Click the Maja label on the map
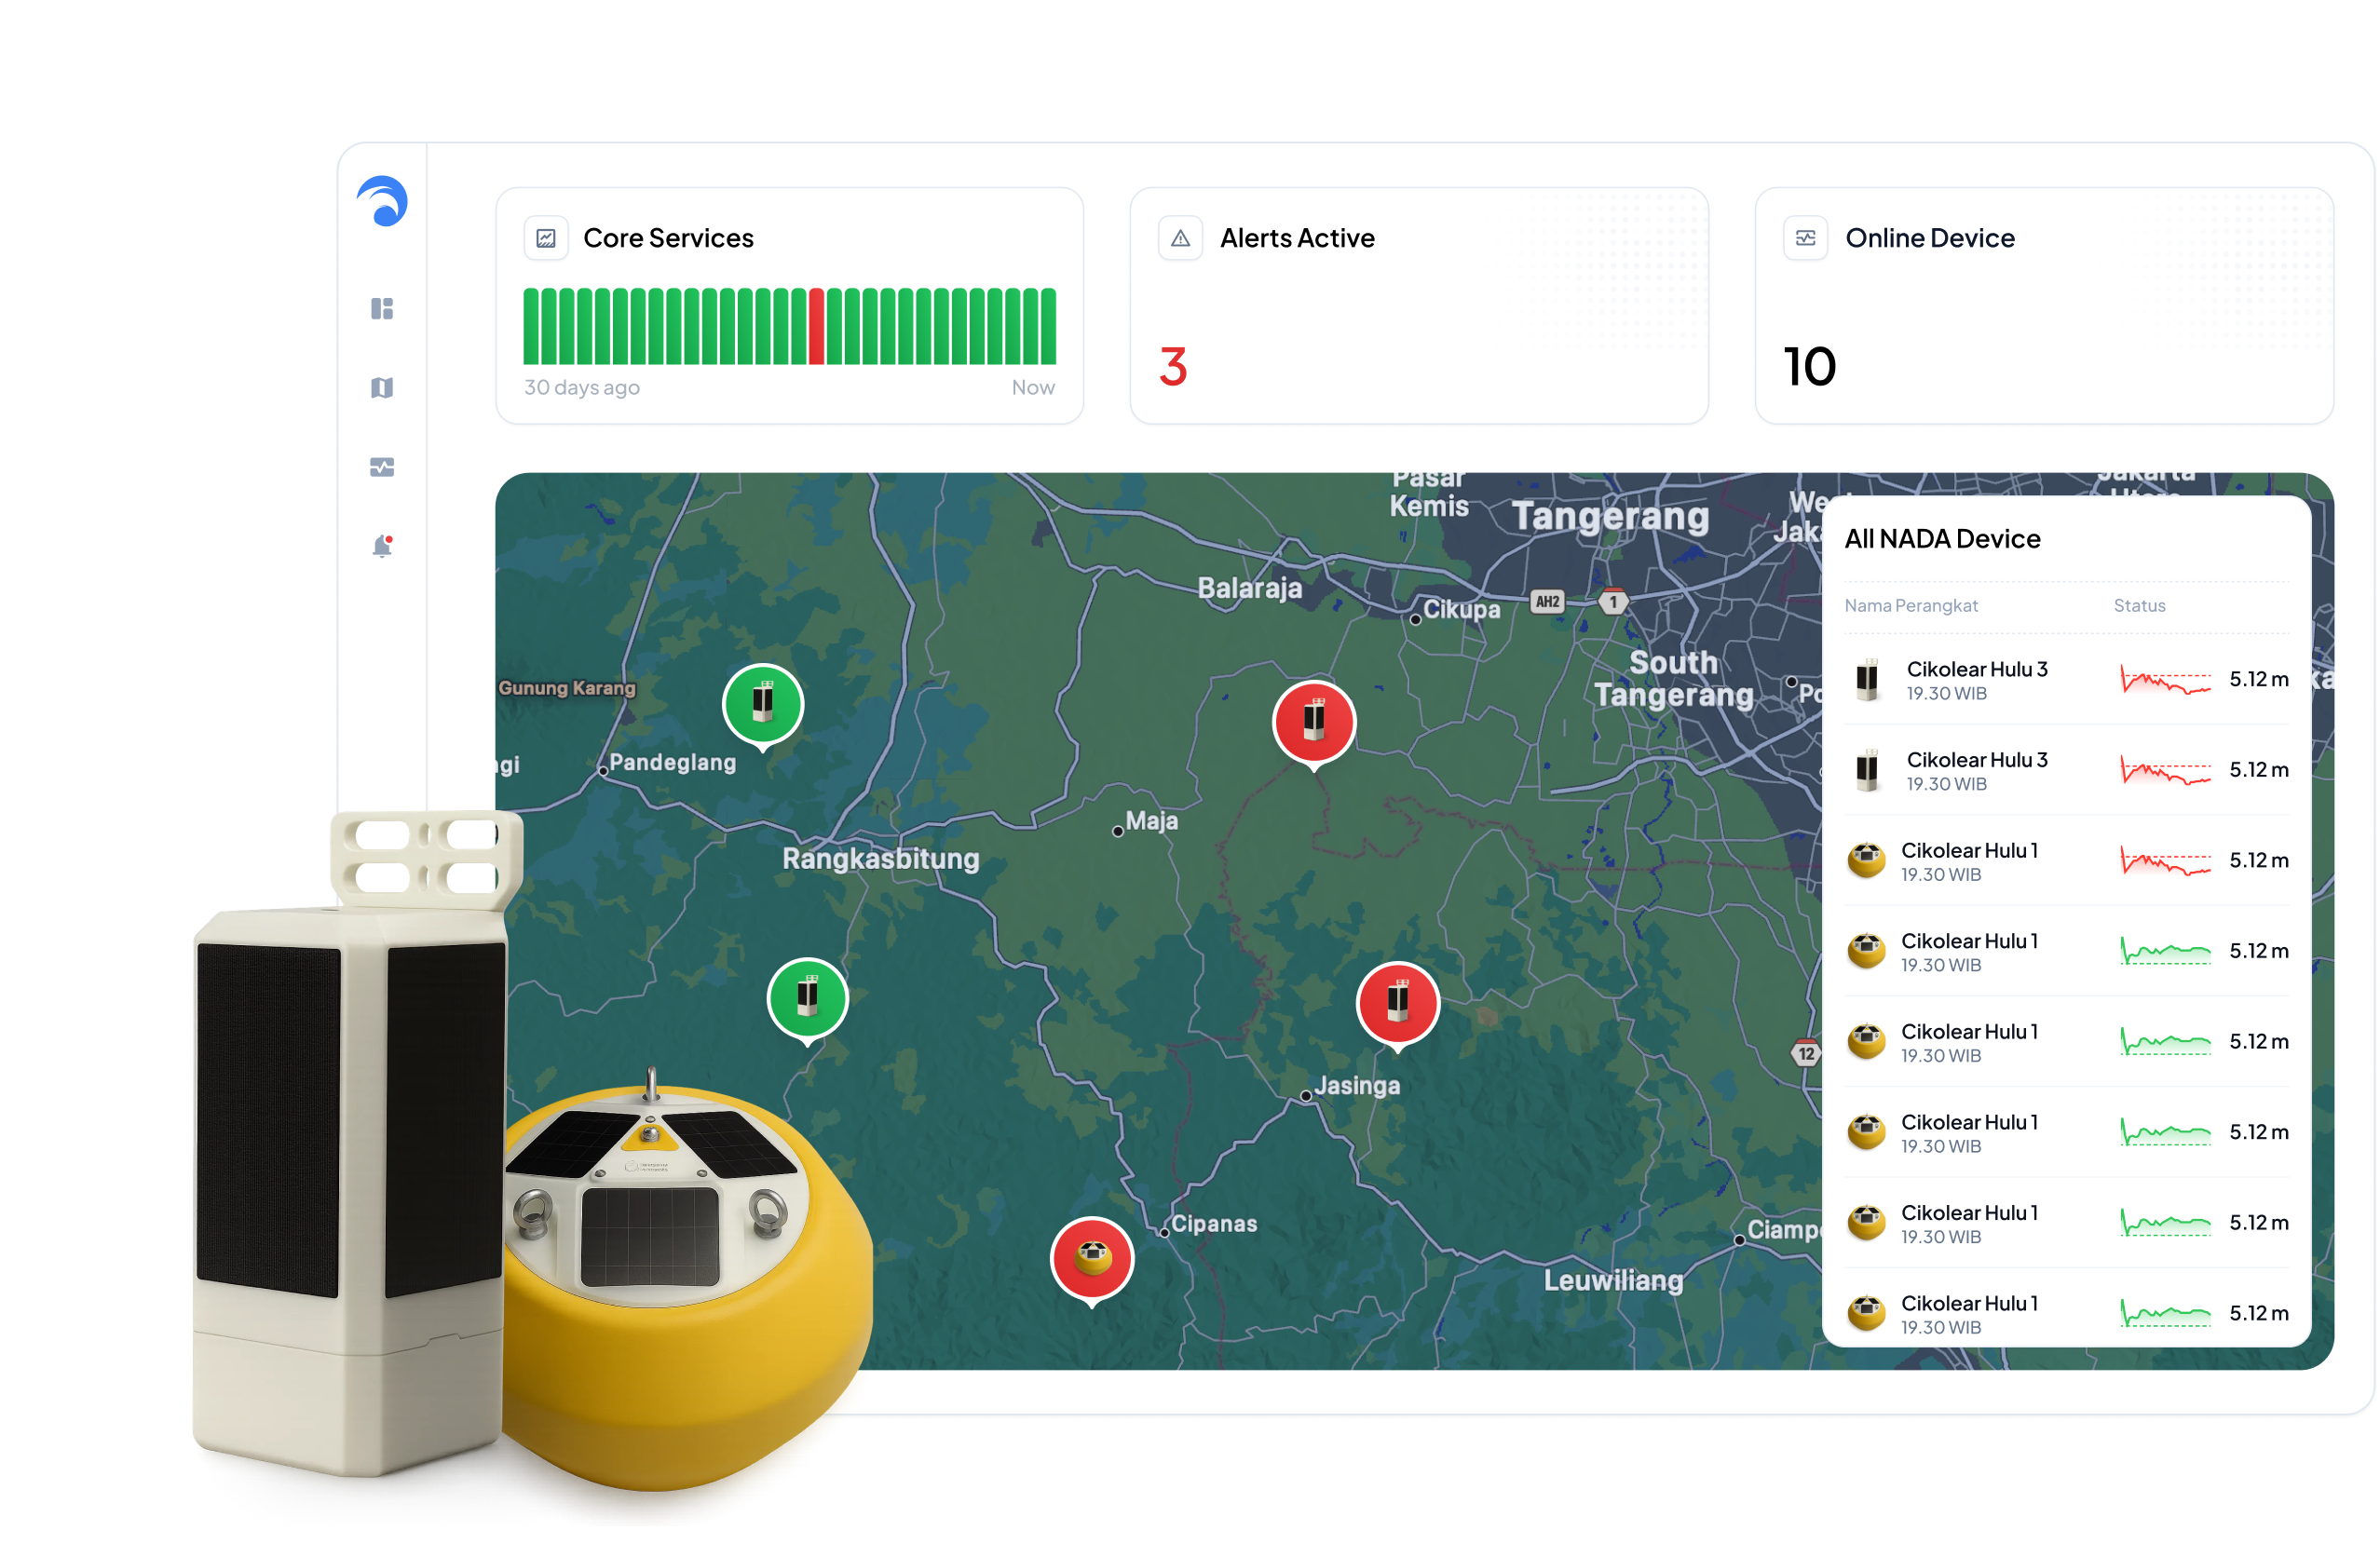2380x1557 pixels. coord(1151,821)
